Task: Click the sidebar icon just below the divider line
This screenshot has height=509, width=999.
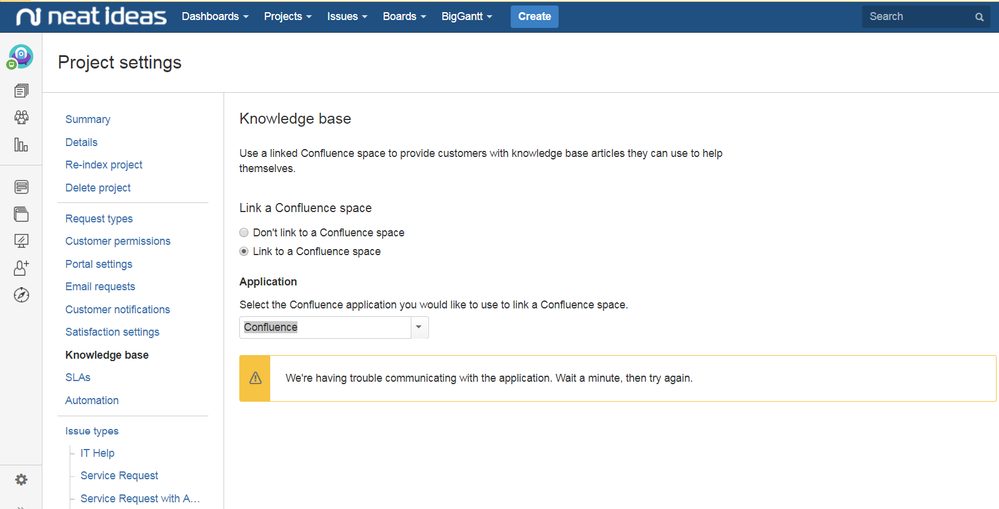Action: pos(21,187)
